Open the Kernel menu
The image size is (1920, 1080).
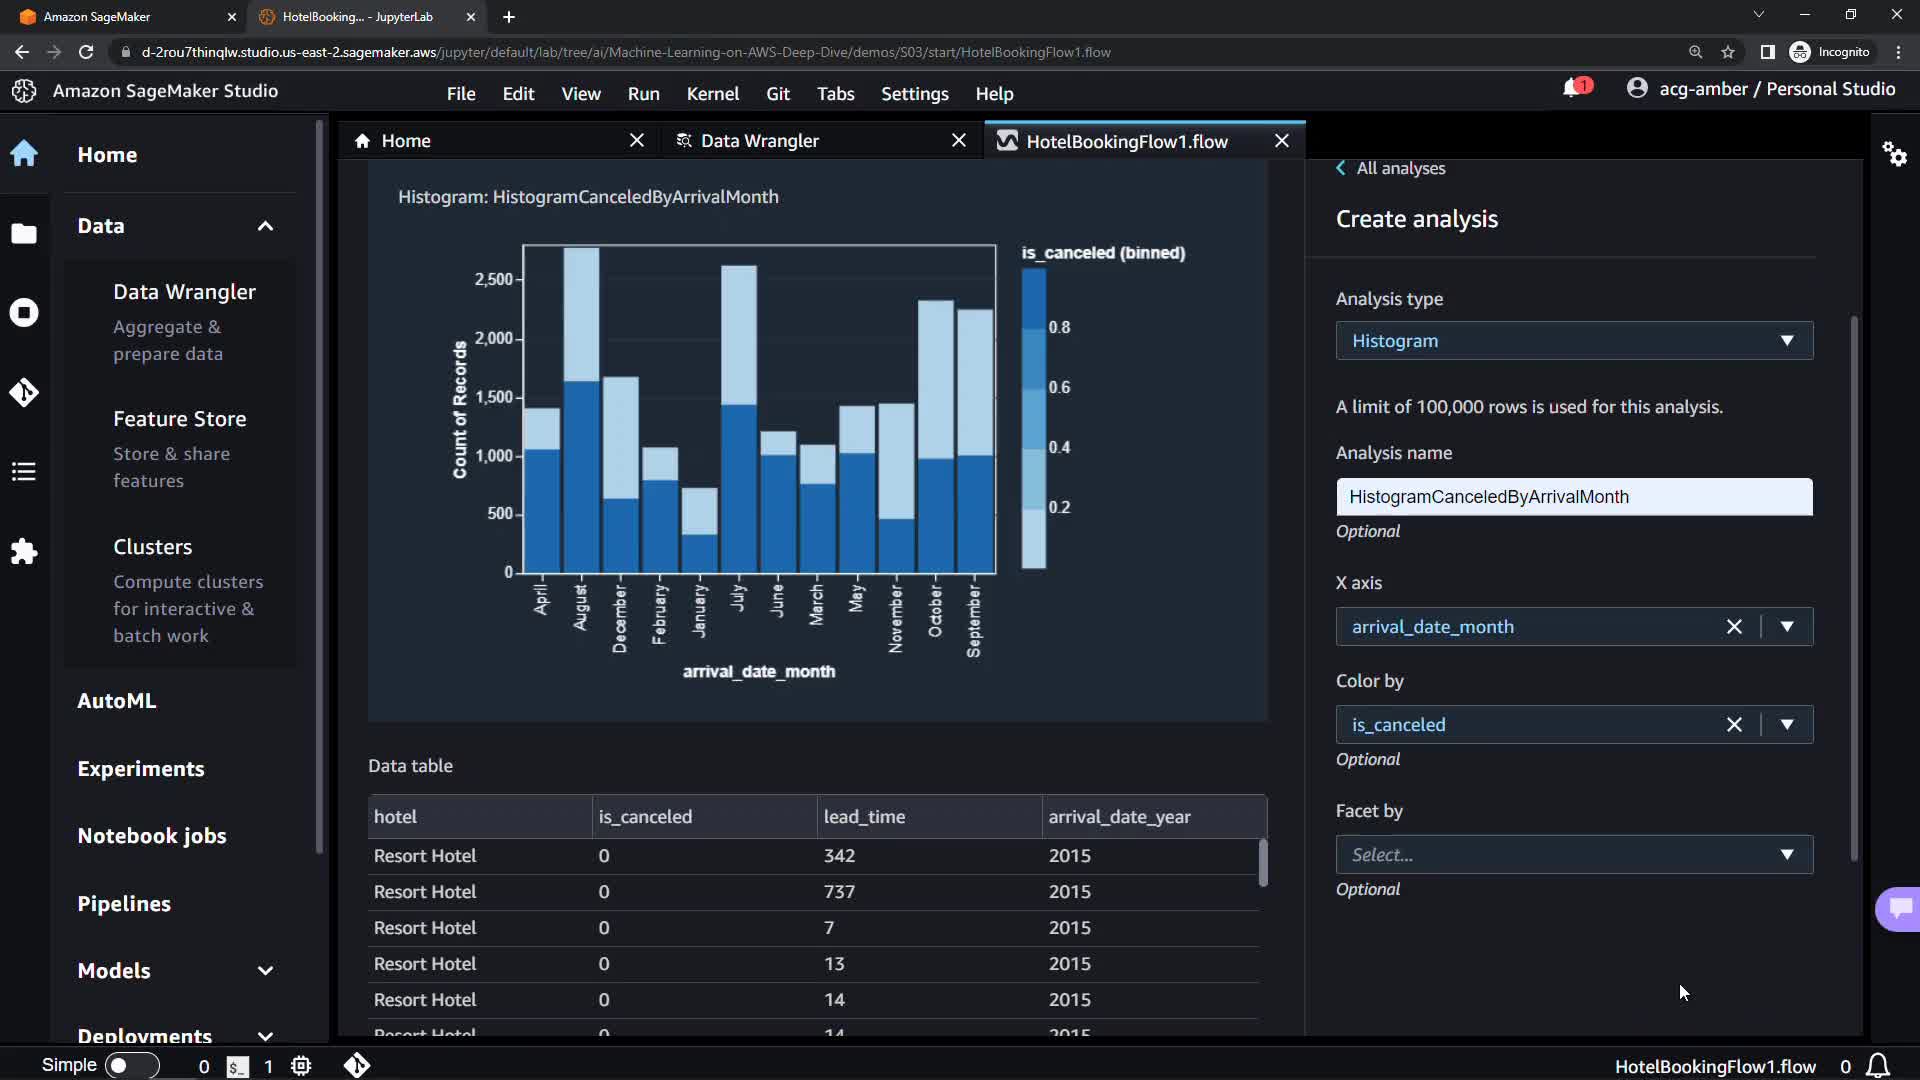712,94
